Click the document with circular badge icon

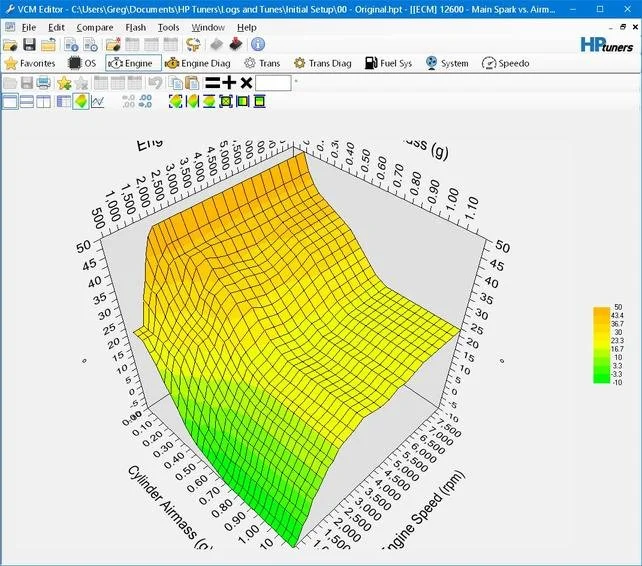click(x=90, y=45)
